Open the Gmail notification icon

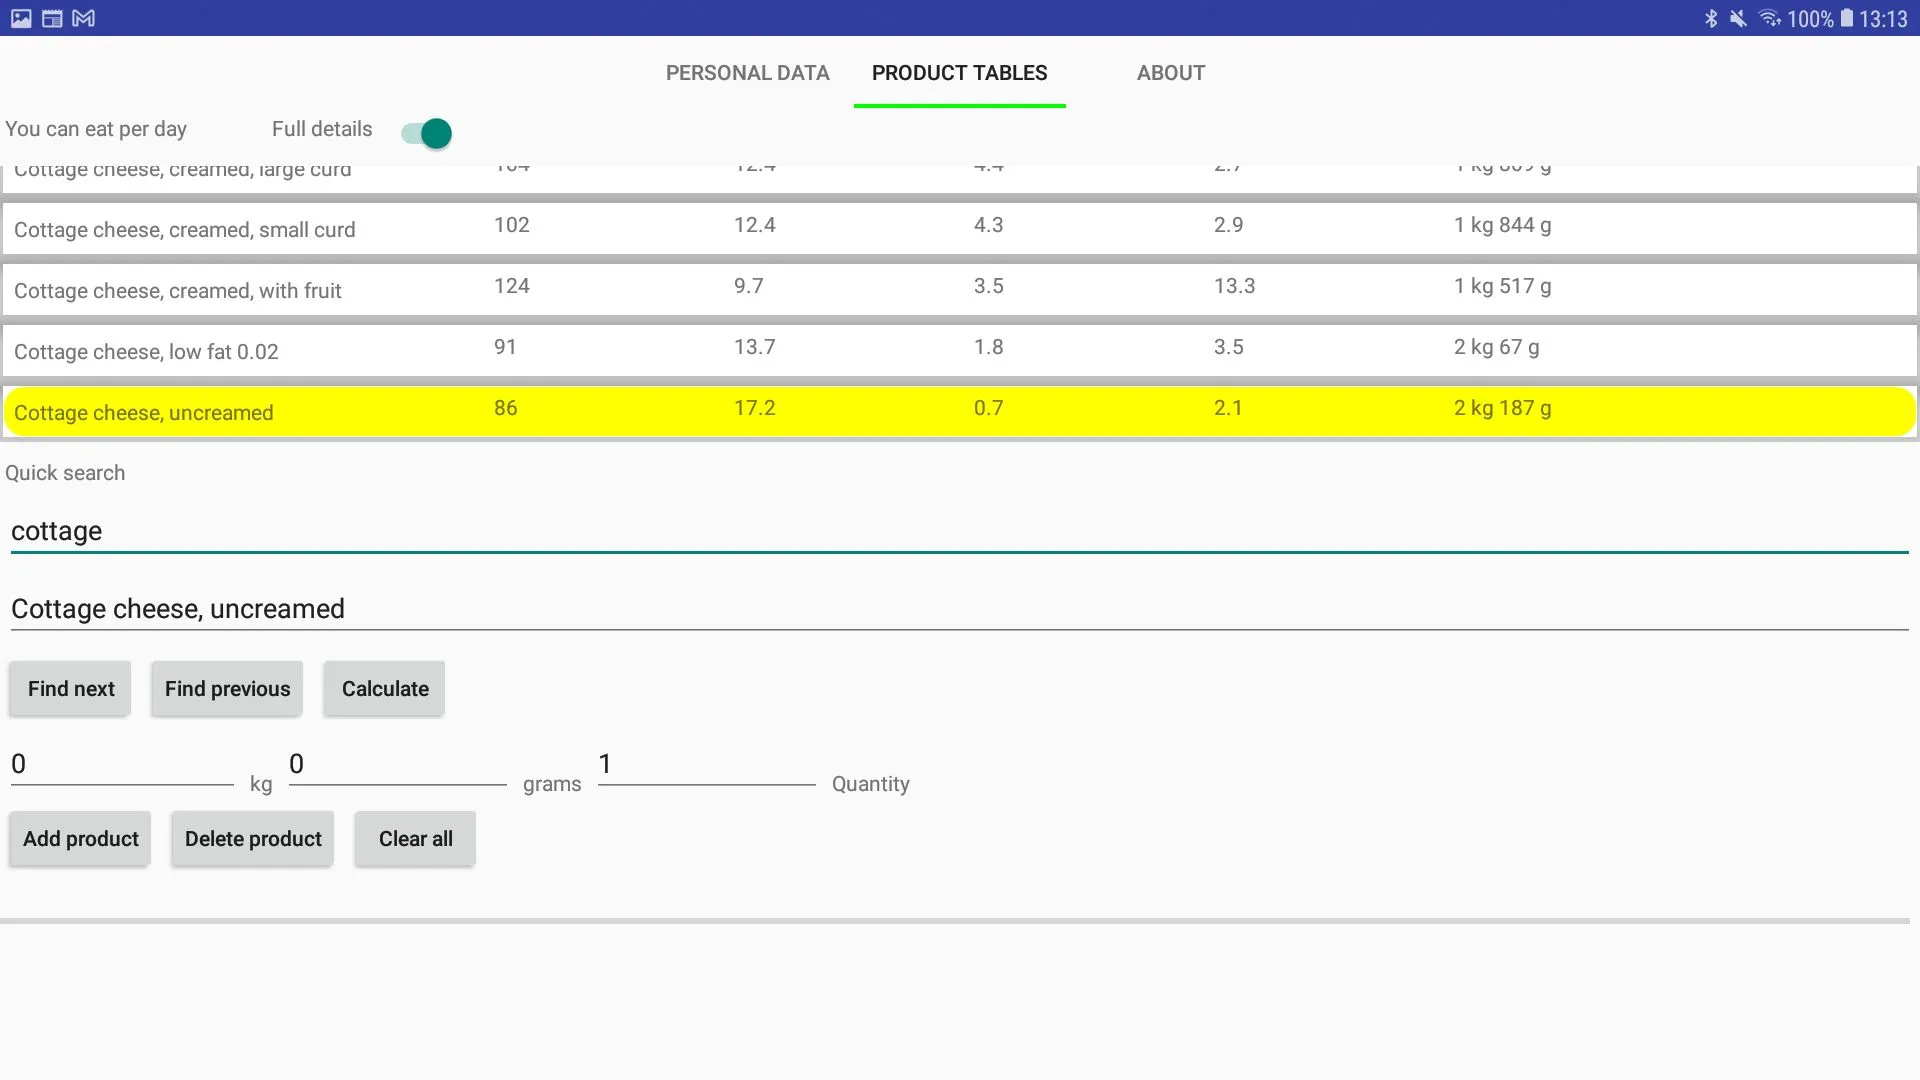pyautogui.click(x=84, y=18)
